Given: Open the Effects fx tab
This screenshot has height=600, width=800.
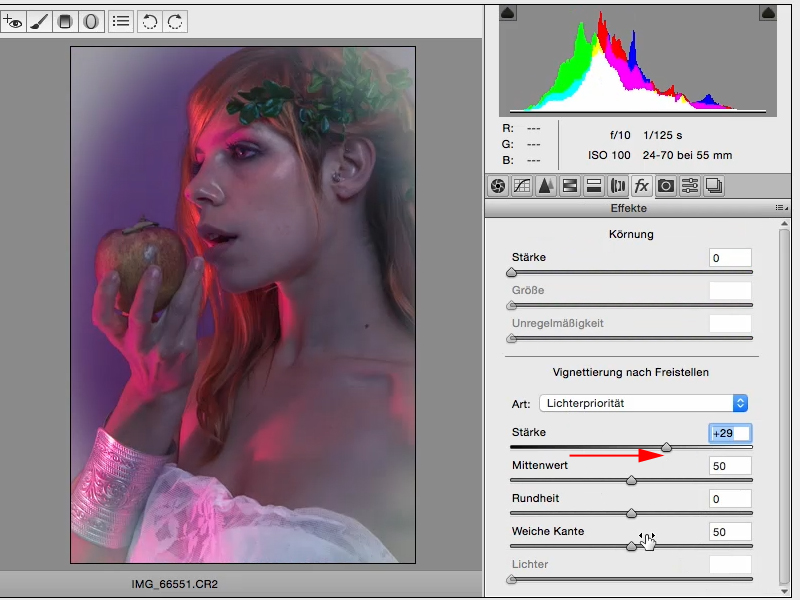Looking at the screenshot, I should click(641, 186).
